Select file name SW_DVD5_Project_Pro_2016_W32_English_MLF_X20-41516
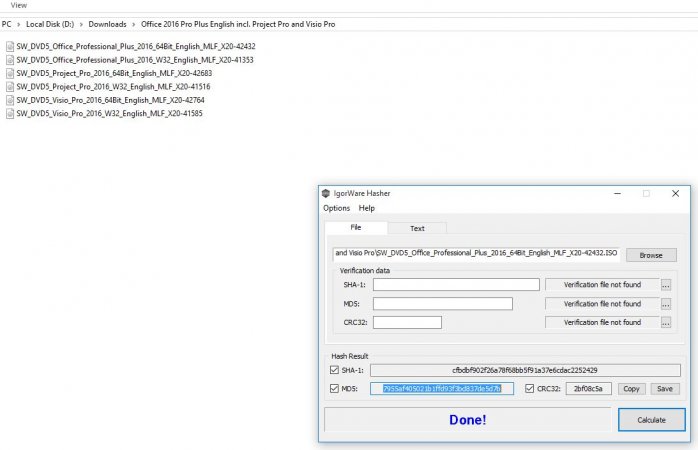 coord(114,87)
